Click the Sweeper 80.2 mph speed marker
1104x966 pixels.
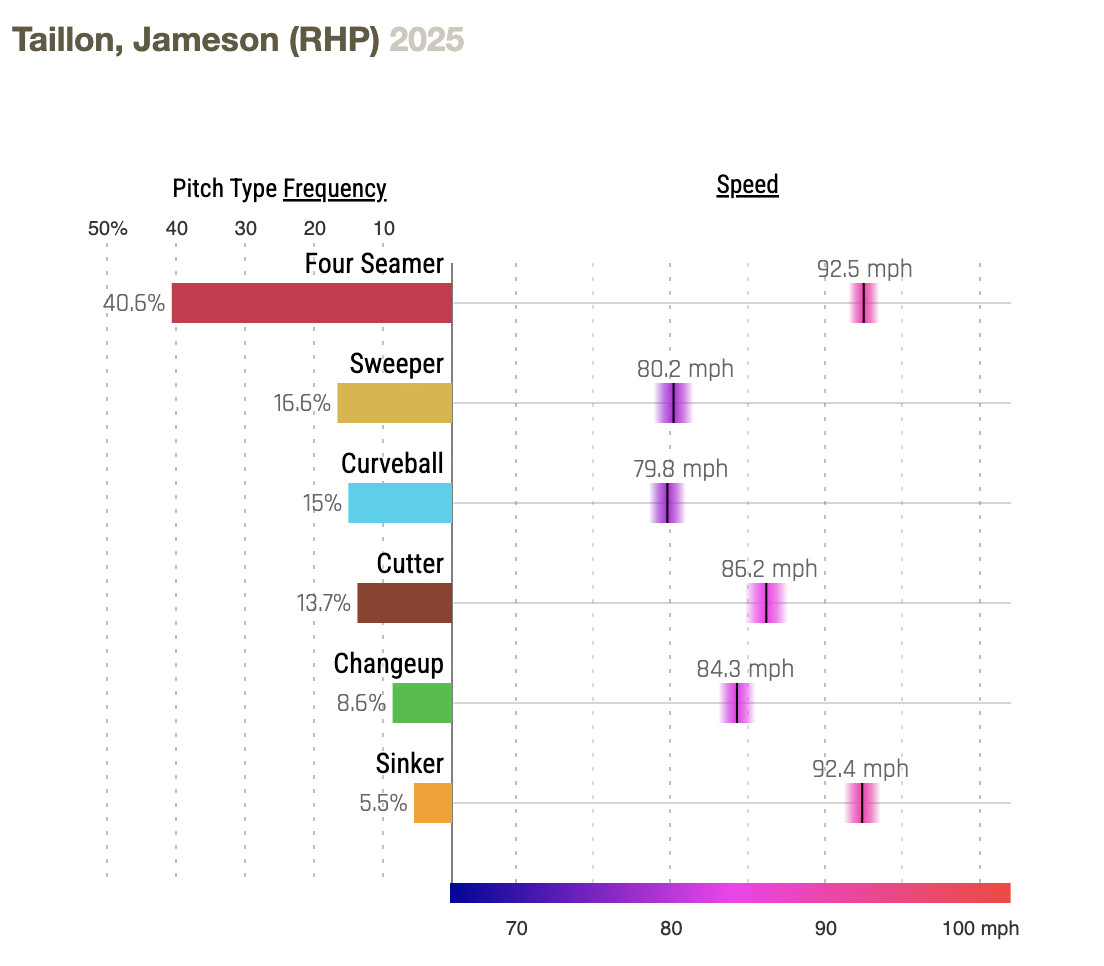tap(674, 403)
